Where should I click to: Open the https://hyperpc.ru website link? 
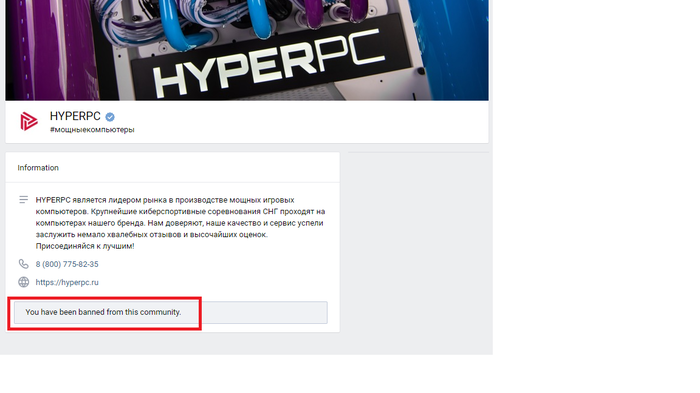pyautogui.click(x=67, y=282)
